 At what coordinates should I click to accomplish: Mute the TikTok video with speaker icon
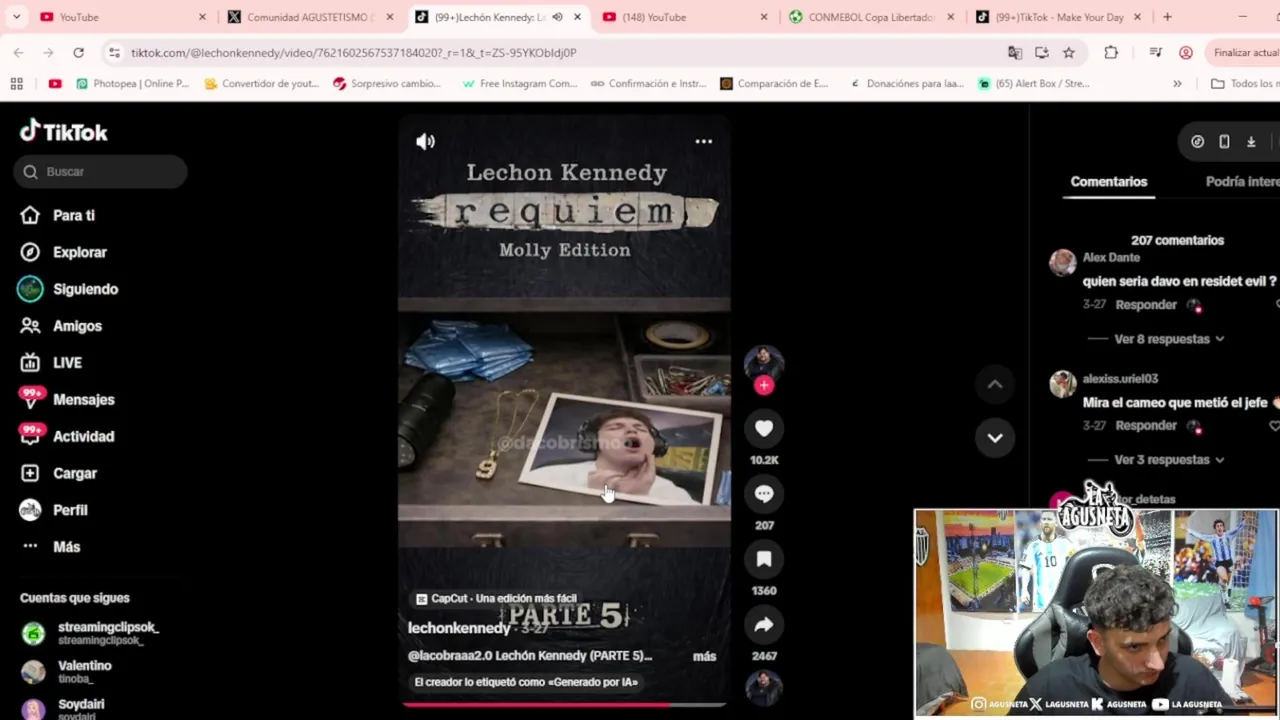point(425,142)
